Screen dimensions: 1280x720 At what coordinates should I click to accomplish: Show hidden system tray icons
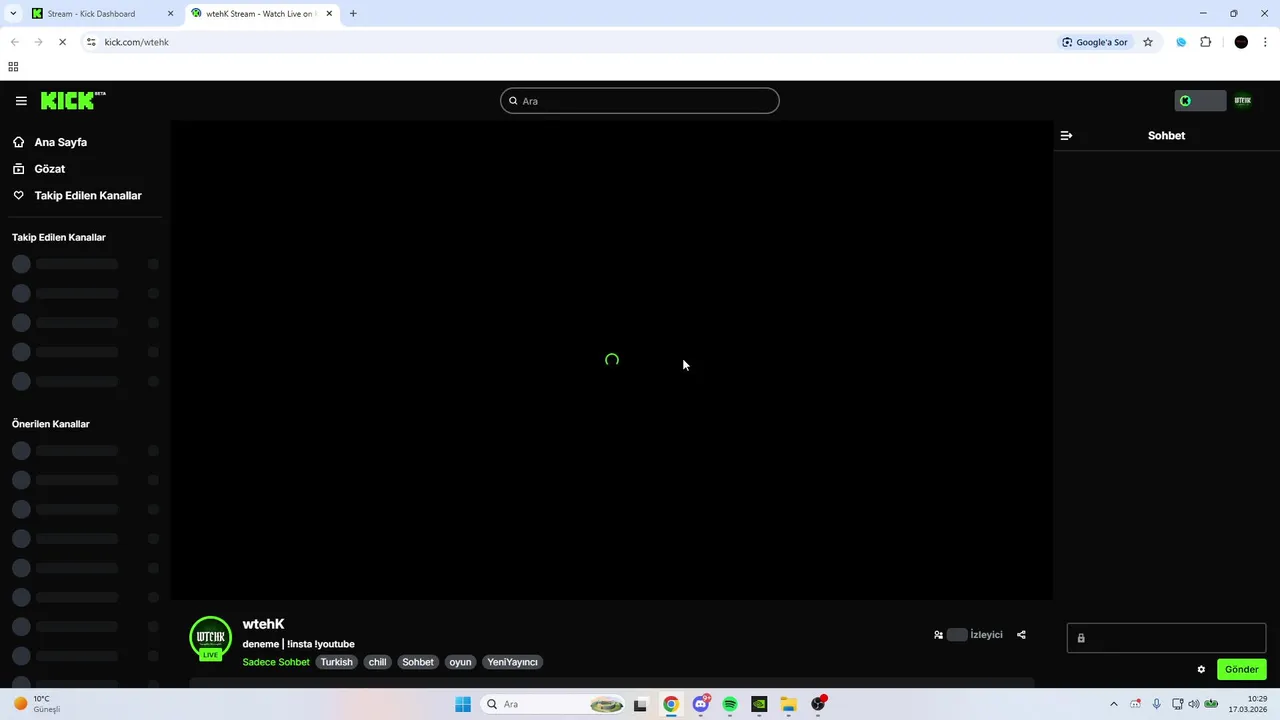pyautogui.click(x=1114, y=704)
